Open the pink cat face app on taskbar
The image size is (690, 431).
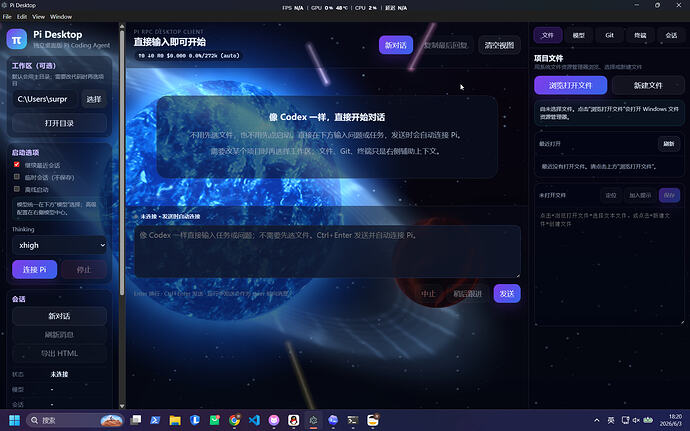tap(274, 420)
